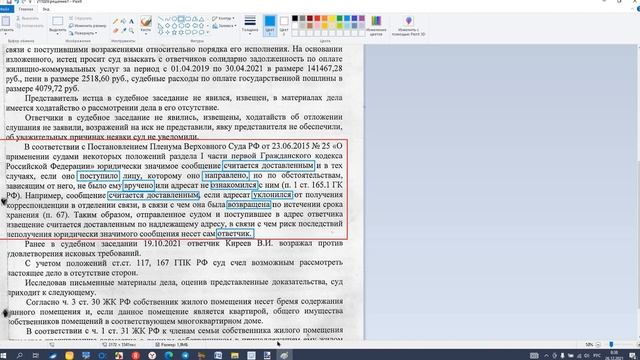Select the Color picker eyedropper tool
The image size is (640, 360).
124,30
